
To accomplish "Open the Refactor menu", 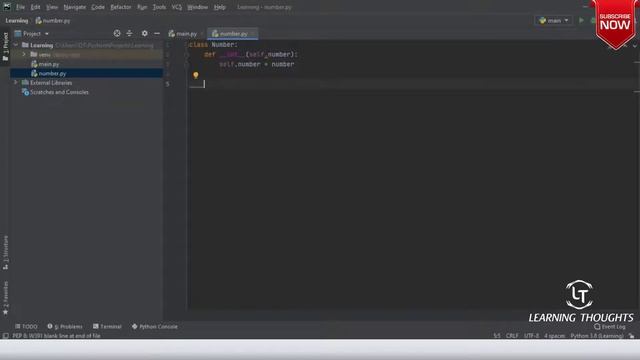I will point(120,7).
